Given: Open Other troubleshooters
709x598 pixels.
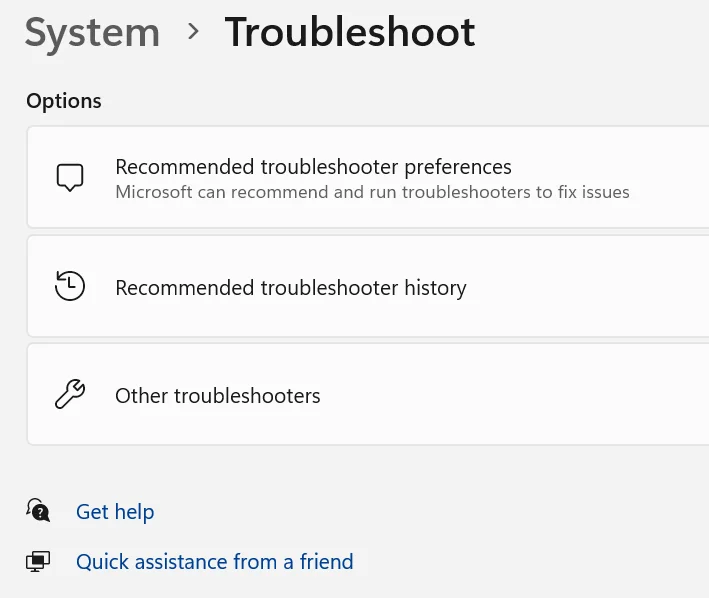Looking at the screenshot, I should (217, 396).
